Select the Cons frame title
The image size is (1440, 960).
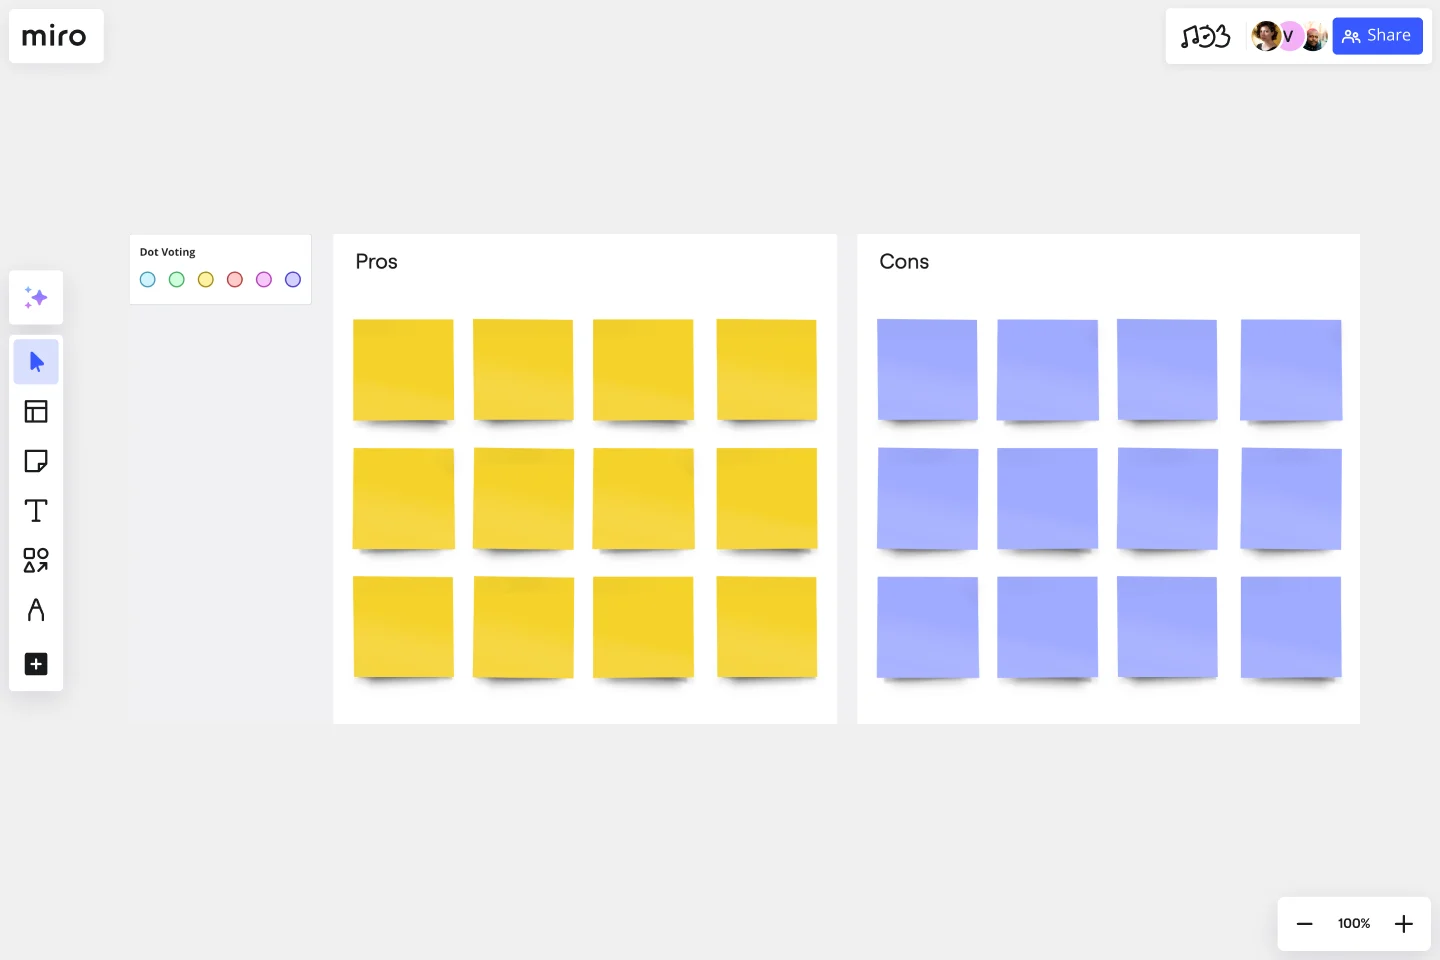(904, 262)
